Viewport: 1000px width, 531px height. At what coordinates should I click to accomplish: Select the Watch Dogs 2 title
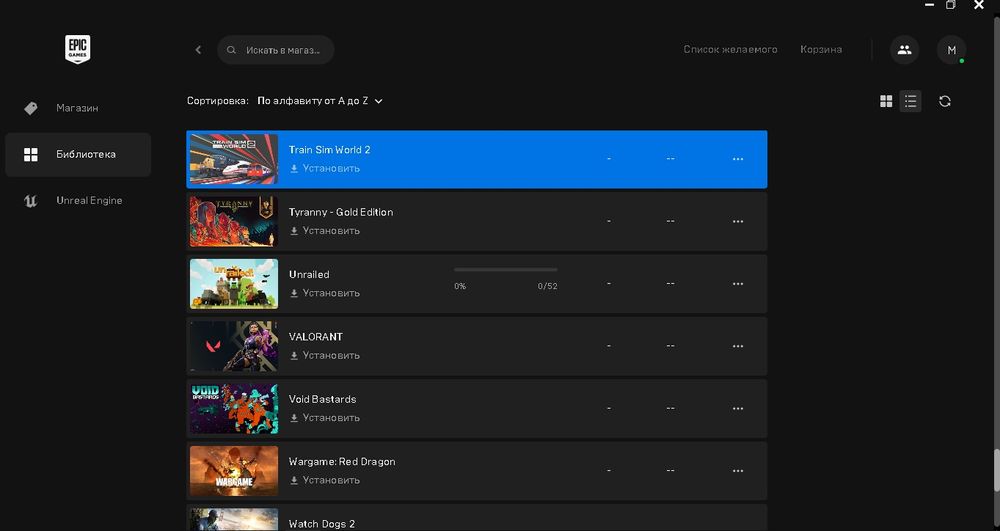[321, 524]
